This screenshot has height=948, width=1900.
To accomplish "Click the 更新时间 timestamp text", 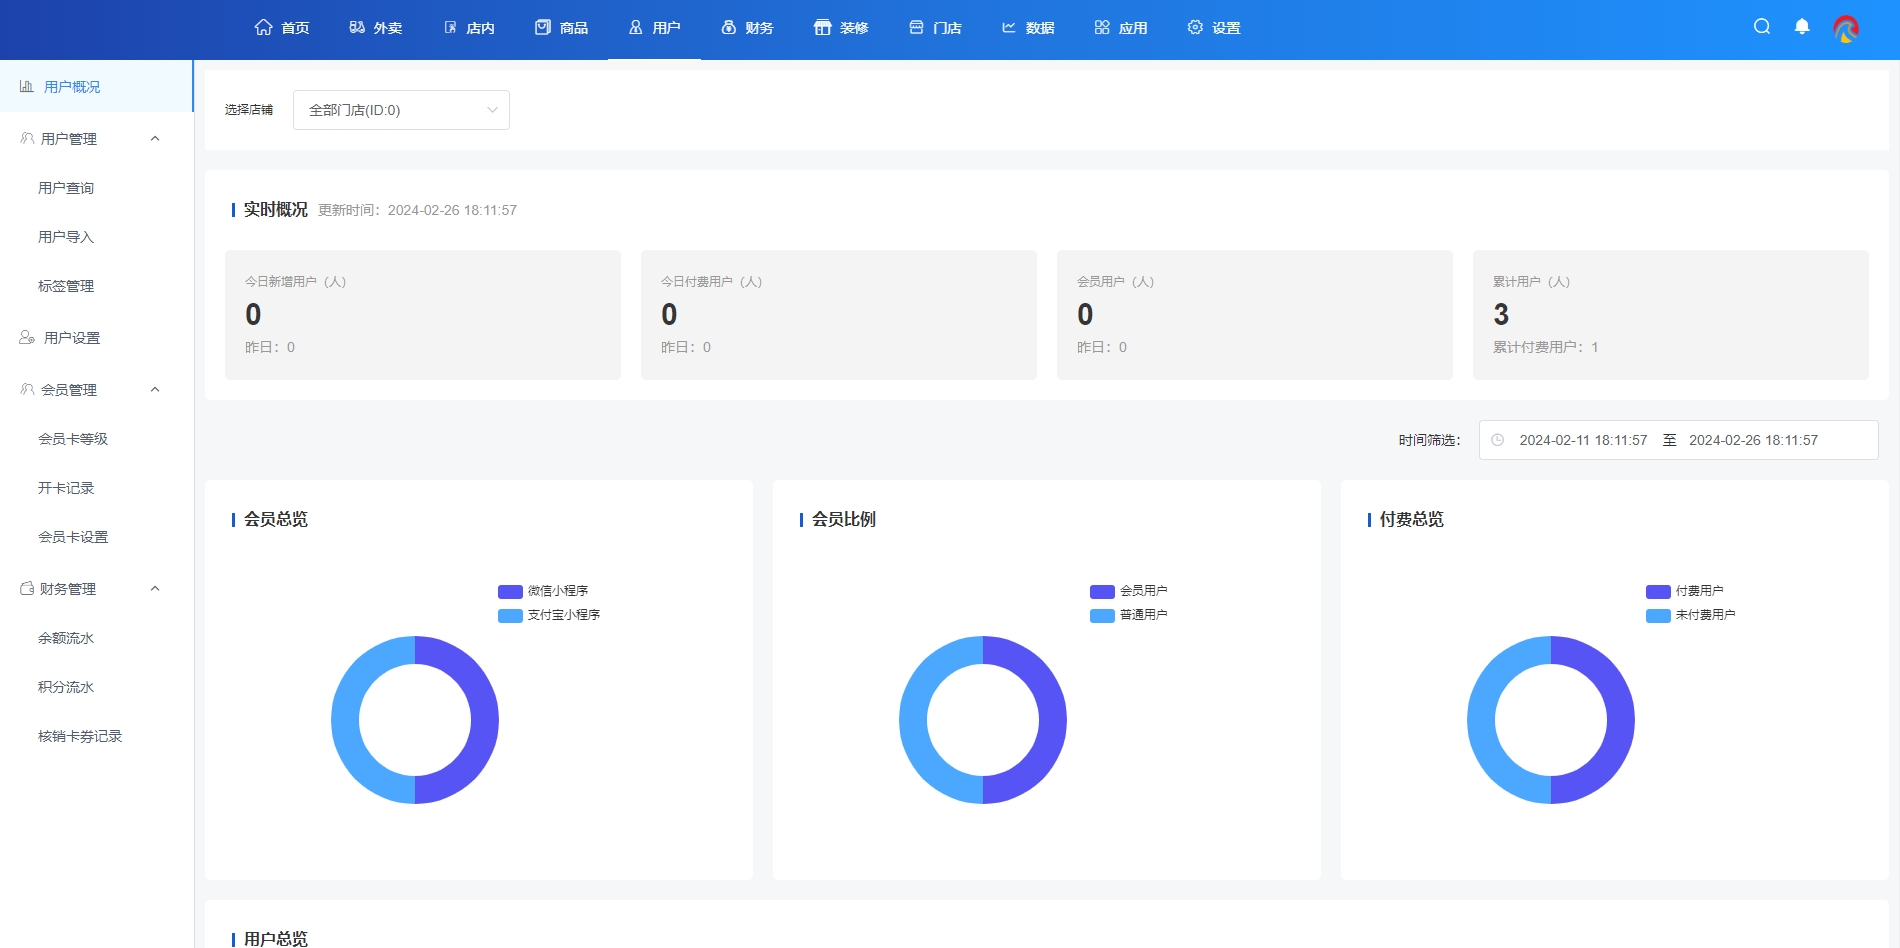I will point(417,210).
